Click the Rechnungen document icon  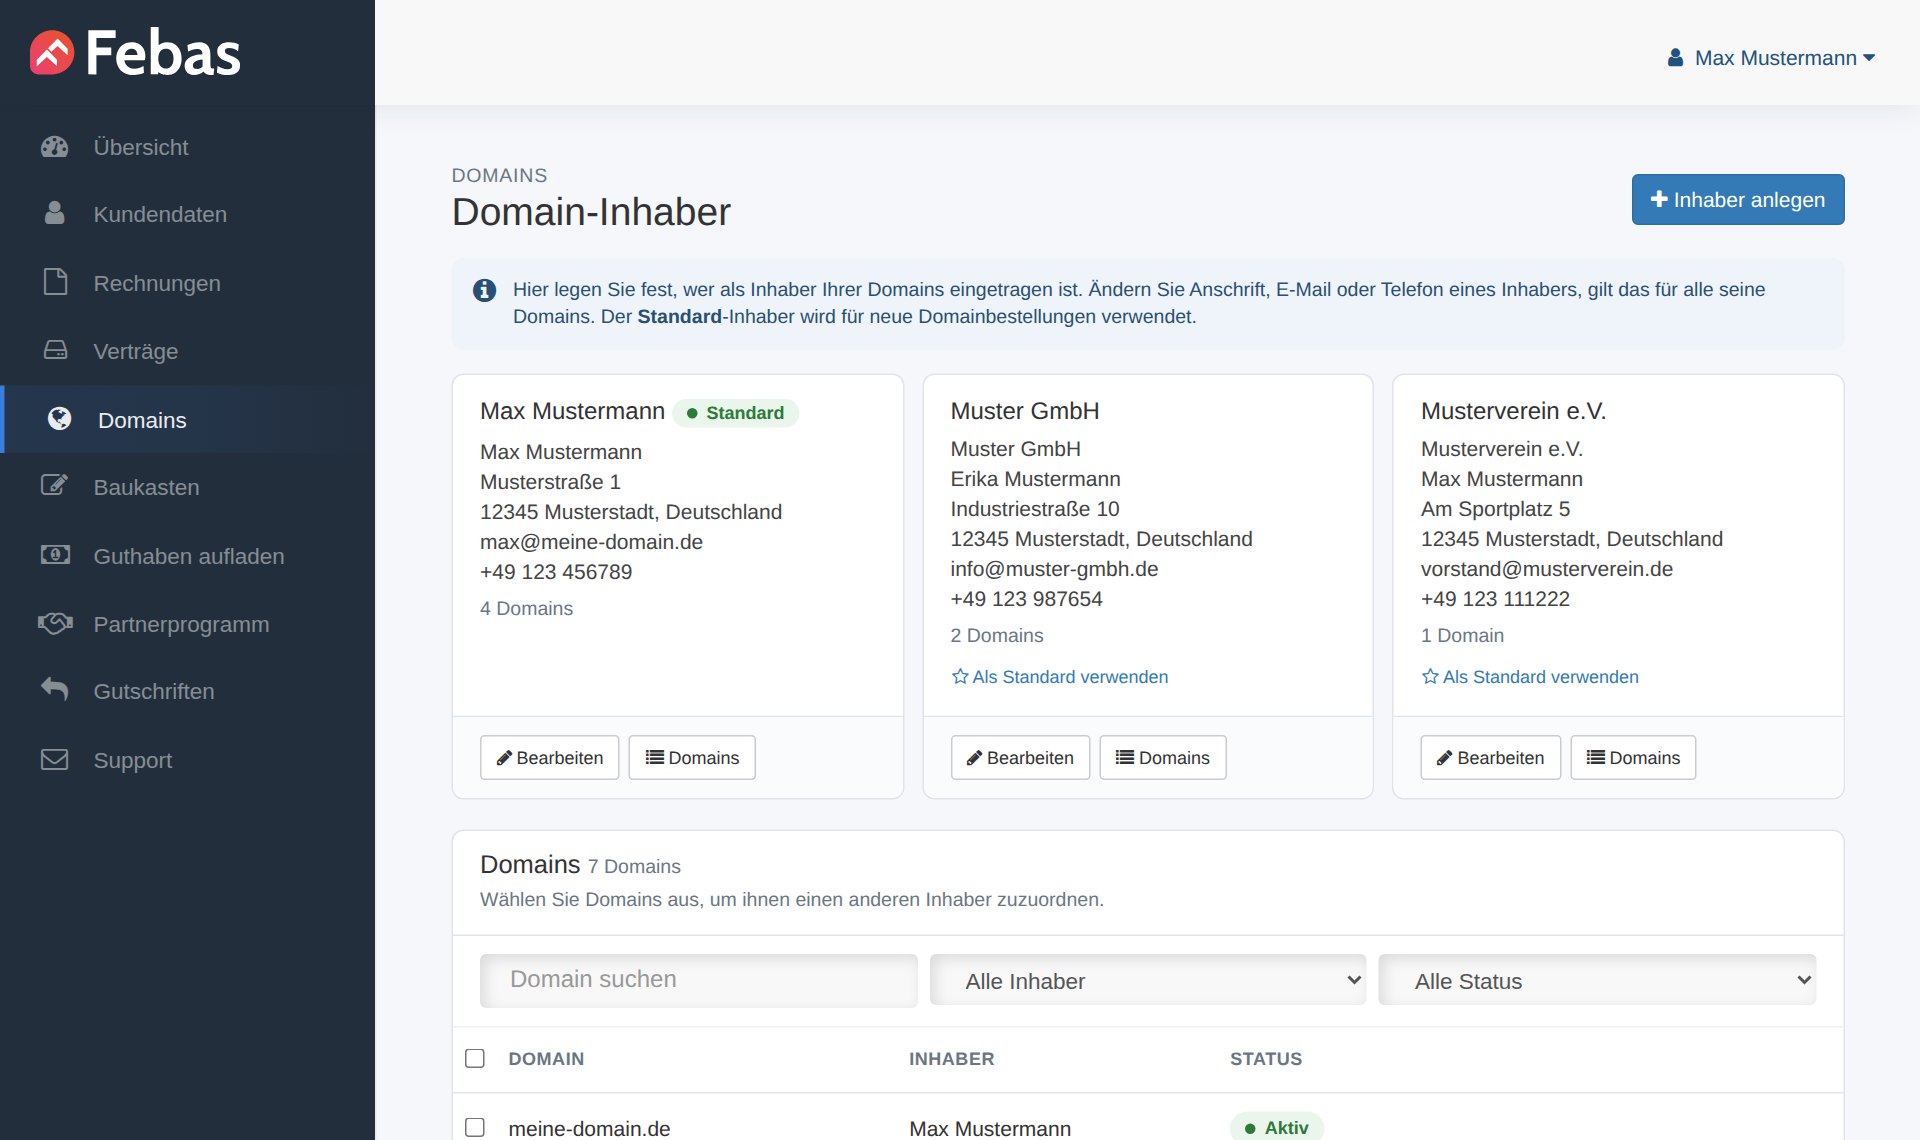tap(55, 282)
